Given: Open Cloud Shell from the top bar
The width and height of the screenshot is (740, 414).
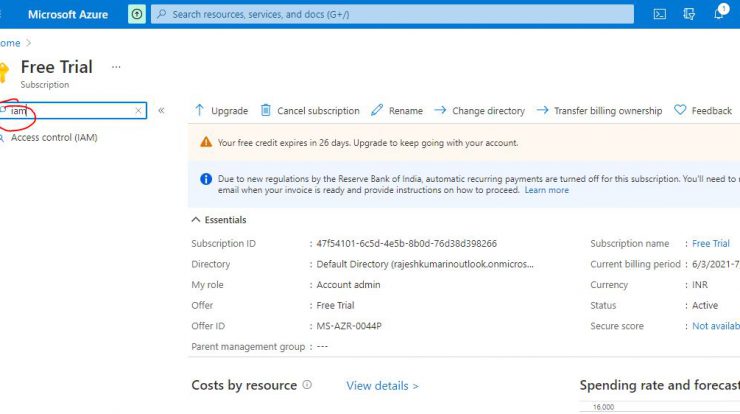Looking at the screenshot, I should tap(659, 14).
